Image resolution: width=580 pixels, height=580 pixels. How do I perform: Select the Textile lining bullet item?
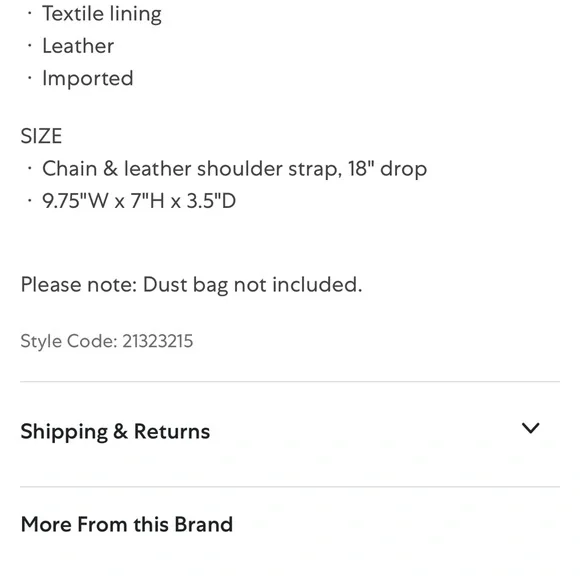tap(102, 14)
